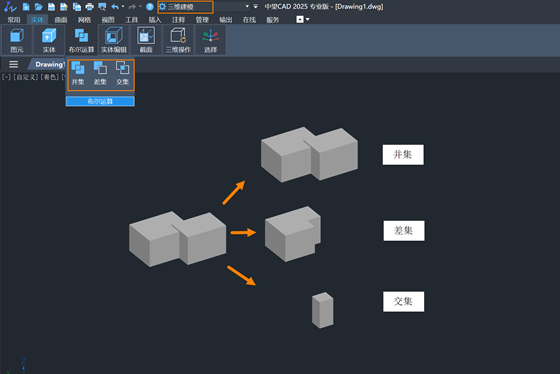
Task: Select the union result solid
Action: click(x=309, y=155)
